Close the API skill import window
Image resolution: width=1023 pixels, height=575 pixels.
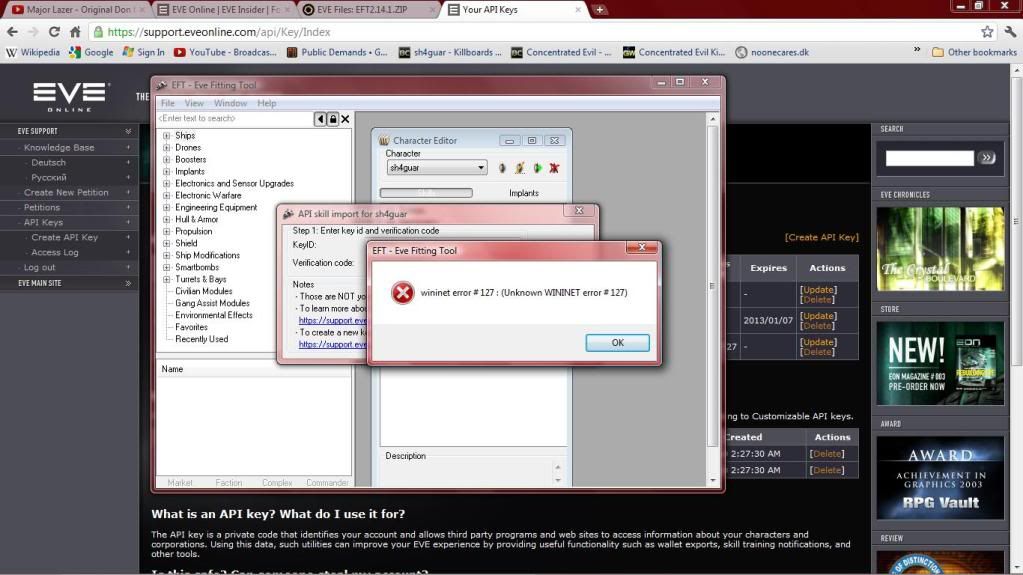(579, 211)
